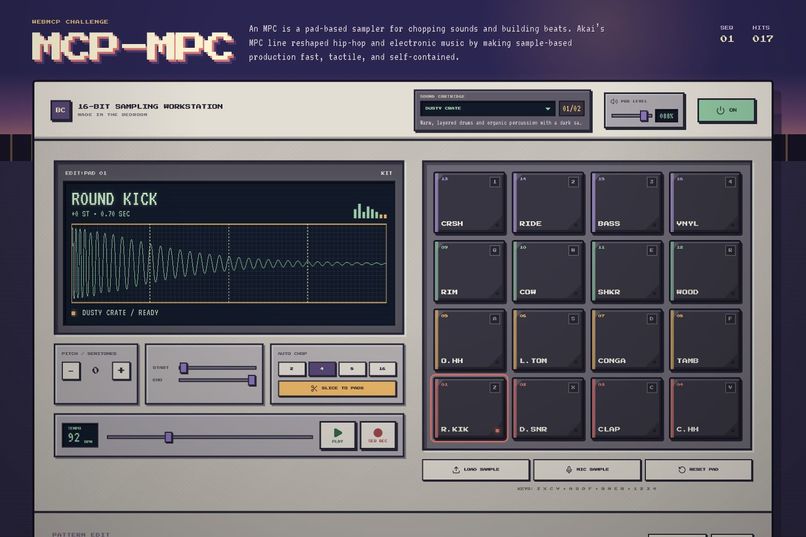Viewport: 806px width, 537px height.
Task: Move the tempo slider
Action: [x=210, y=437]
